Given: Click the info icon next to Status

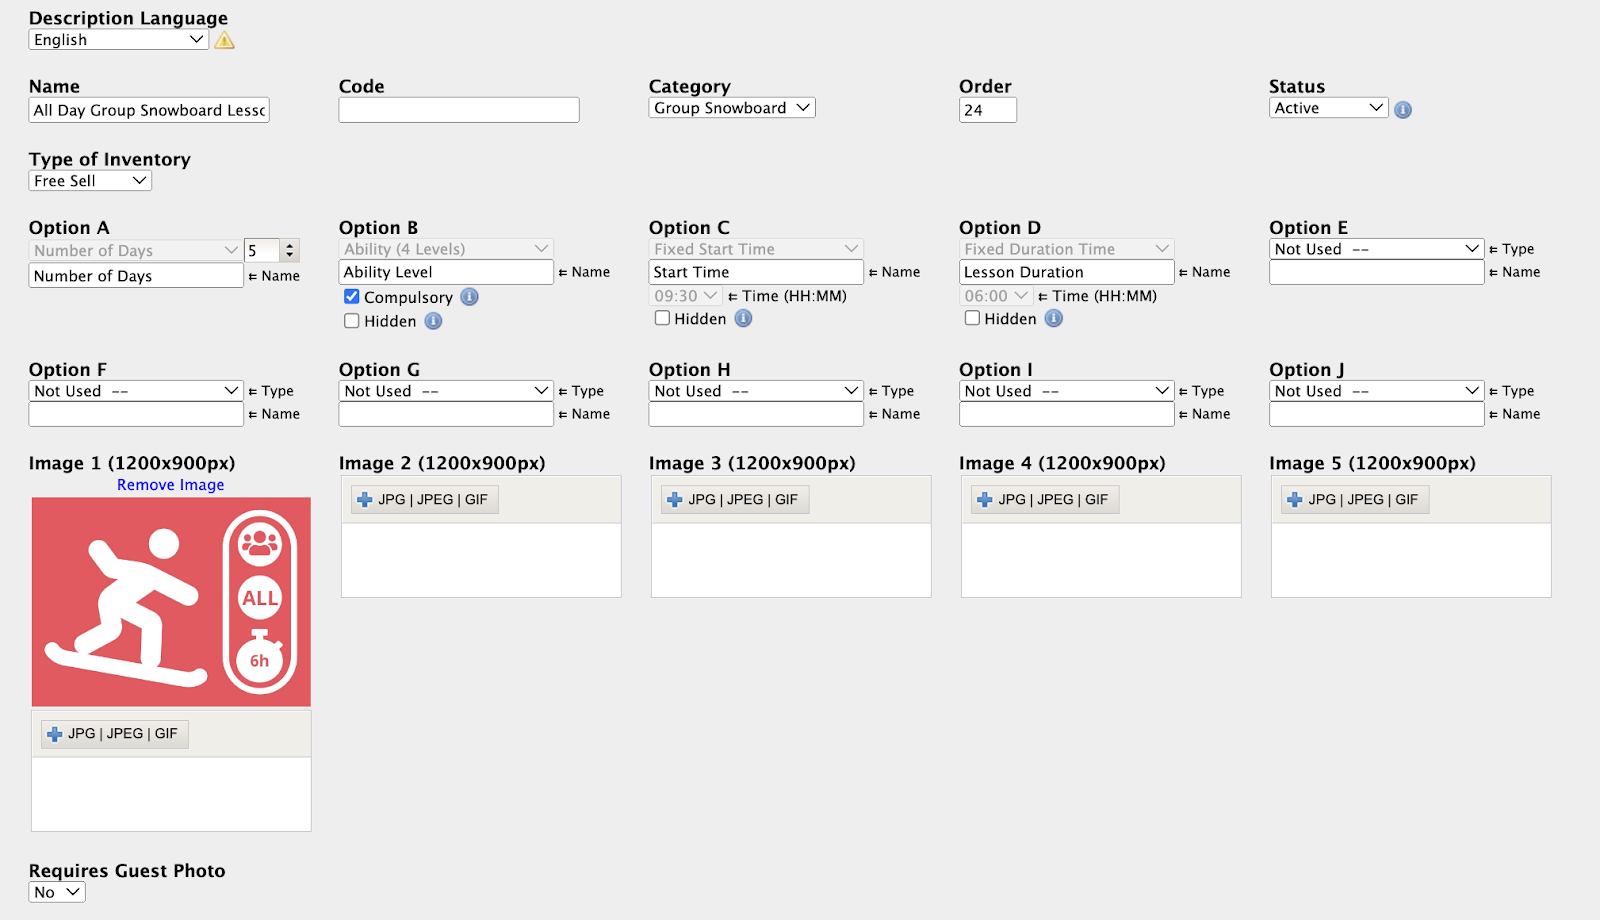Looking at the screenshot, I should pyautogui.click(x=1403, y=109).
